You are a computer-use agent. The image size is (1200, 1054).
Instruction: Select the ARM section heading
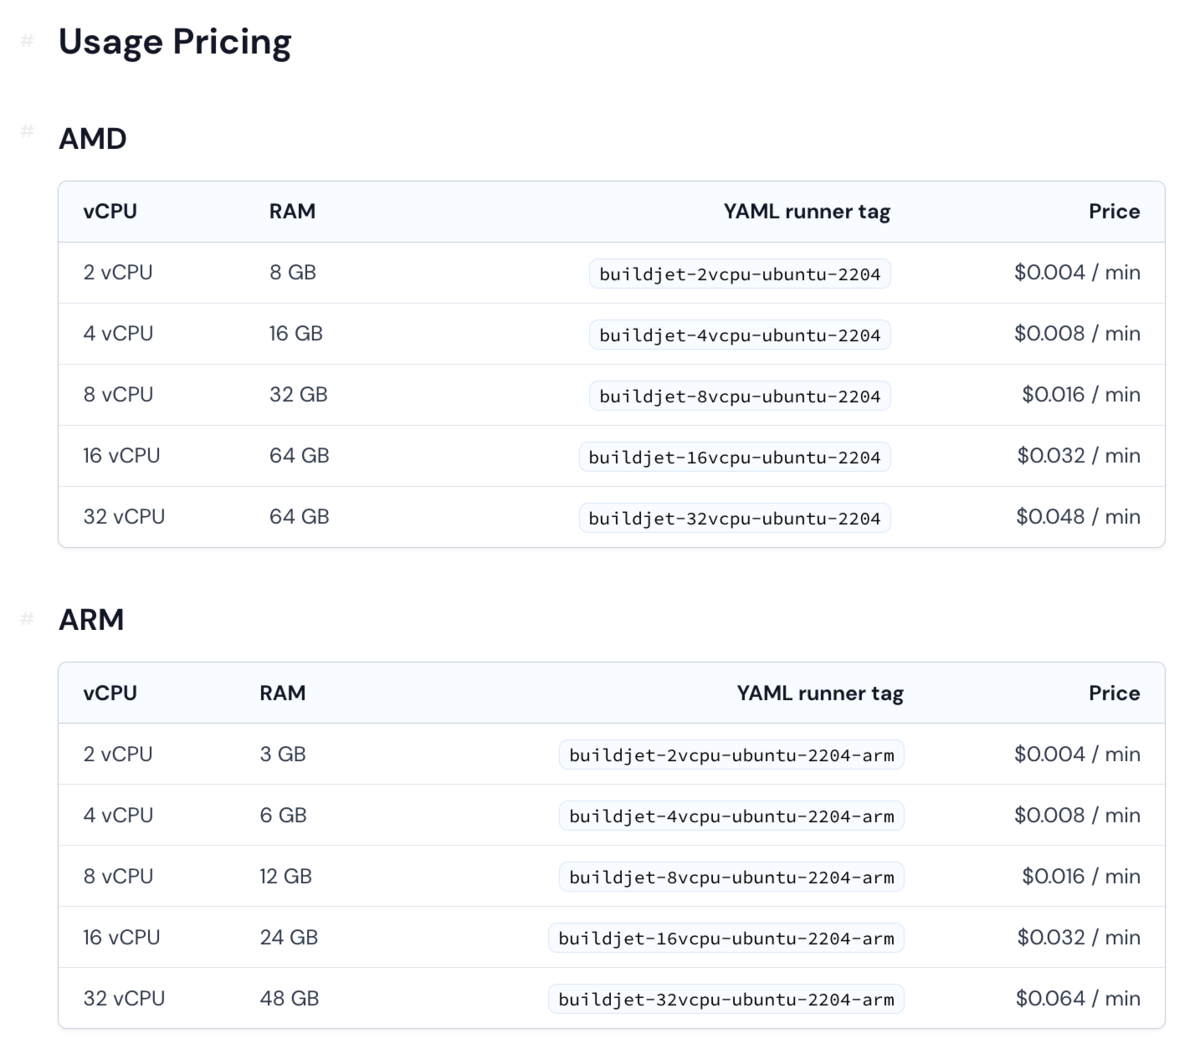(x=91, y=619)
